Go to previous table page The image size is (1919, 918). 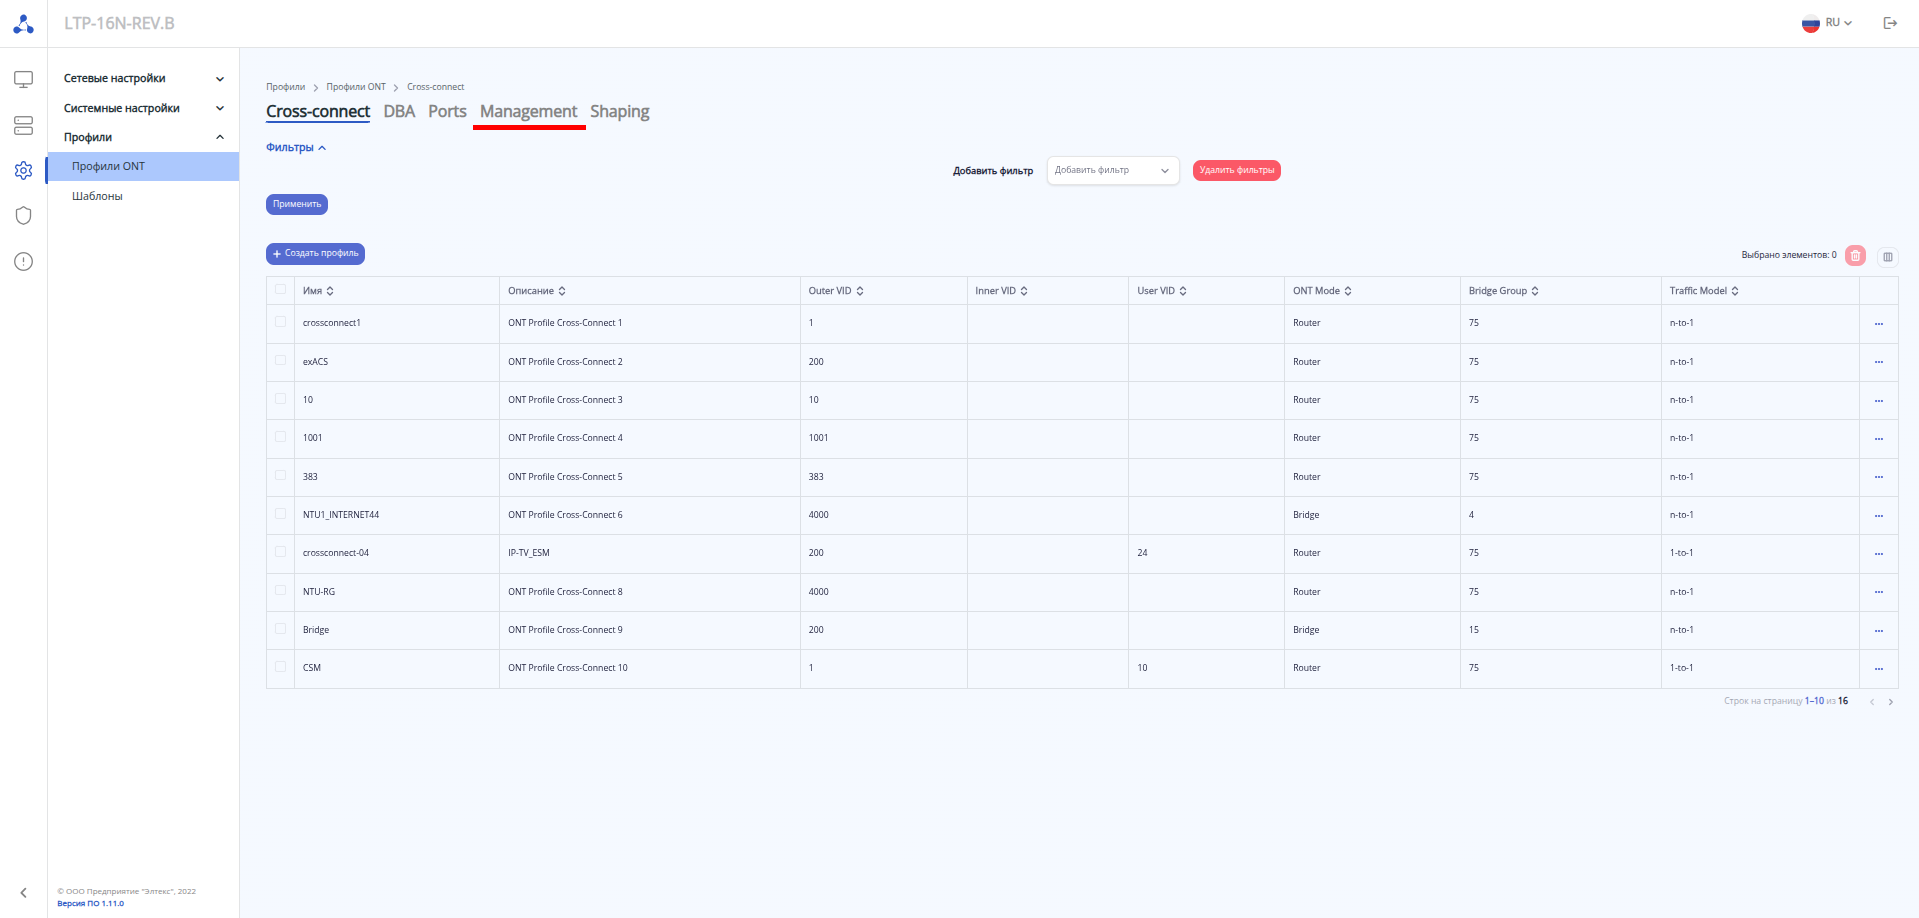click(x=1872, y=702)
